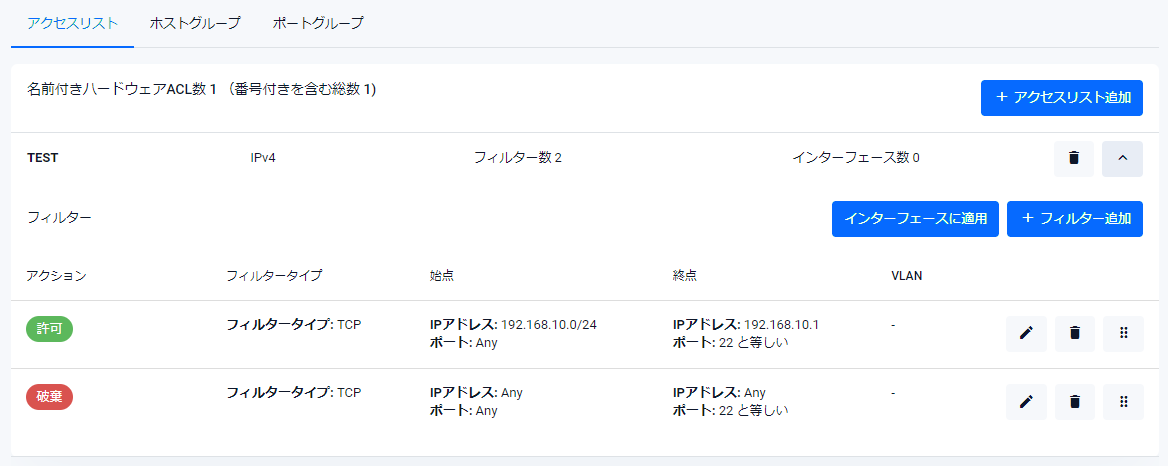This screenshot has height=466, width=1168.
Task: Click インターフェースに適用 button
Action: tap(915, 219)
